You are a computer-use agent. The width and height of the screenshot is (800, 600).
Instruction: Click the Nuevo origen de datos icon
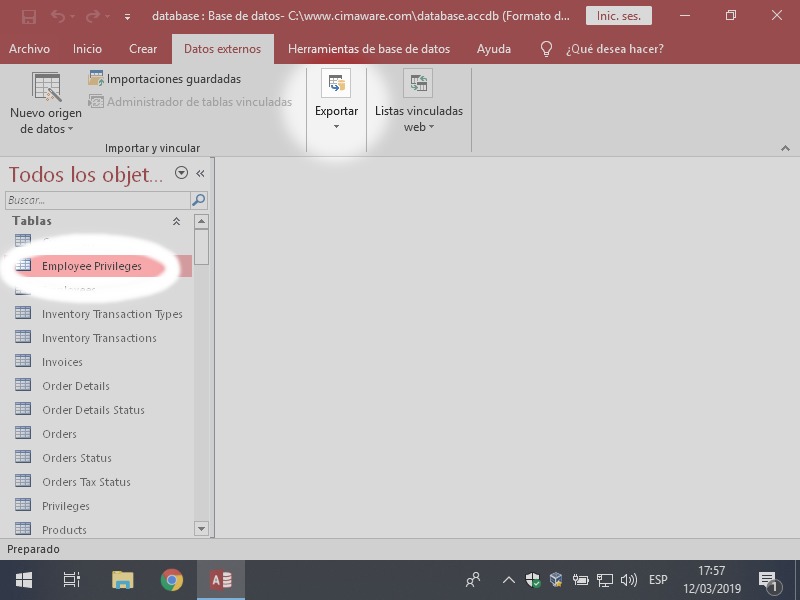click(46, 87)
